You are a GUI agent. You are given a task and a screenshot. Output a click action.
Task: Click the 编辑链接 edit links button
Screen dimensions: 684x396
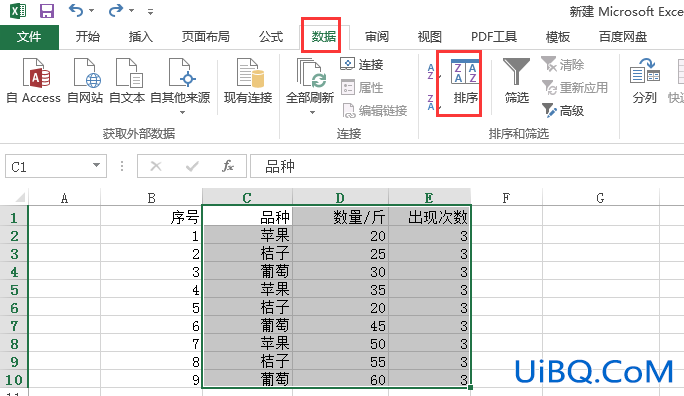[x=374, y=111]
